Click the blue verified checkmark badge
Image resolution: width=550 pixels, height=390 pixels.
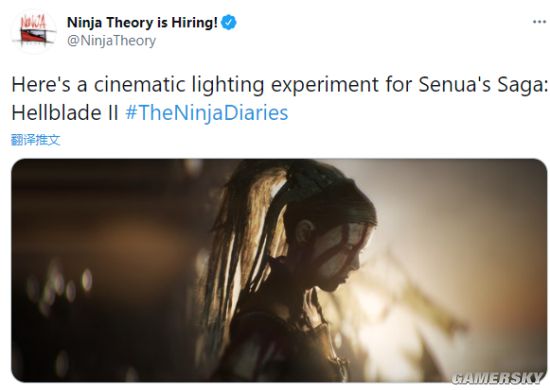(x=229, y=22)
